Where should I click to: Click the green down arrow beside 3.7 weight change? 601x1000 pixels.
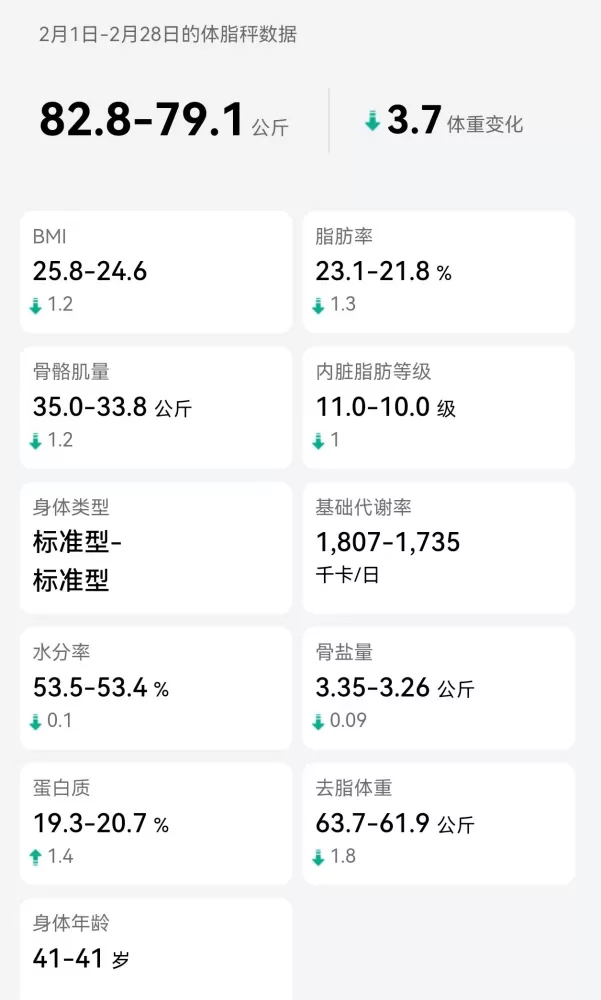(x=372, y=122)
